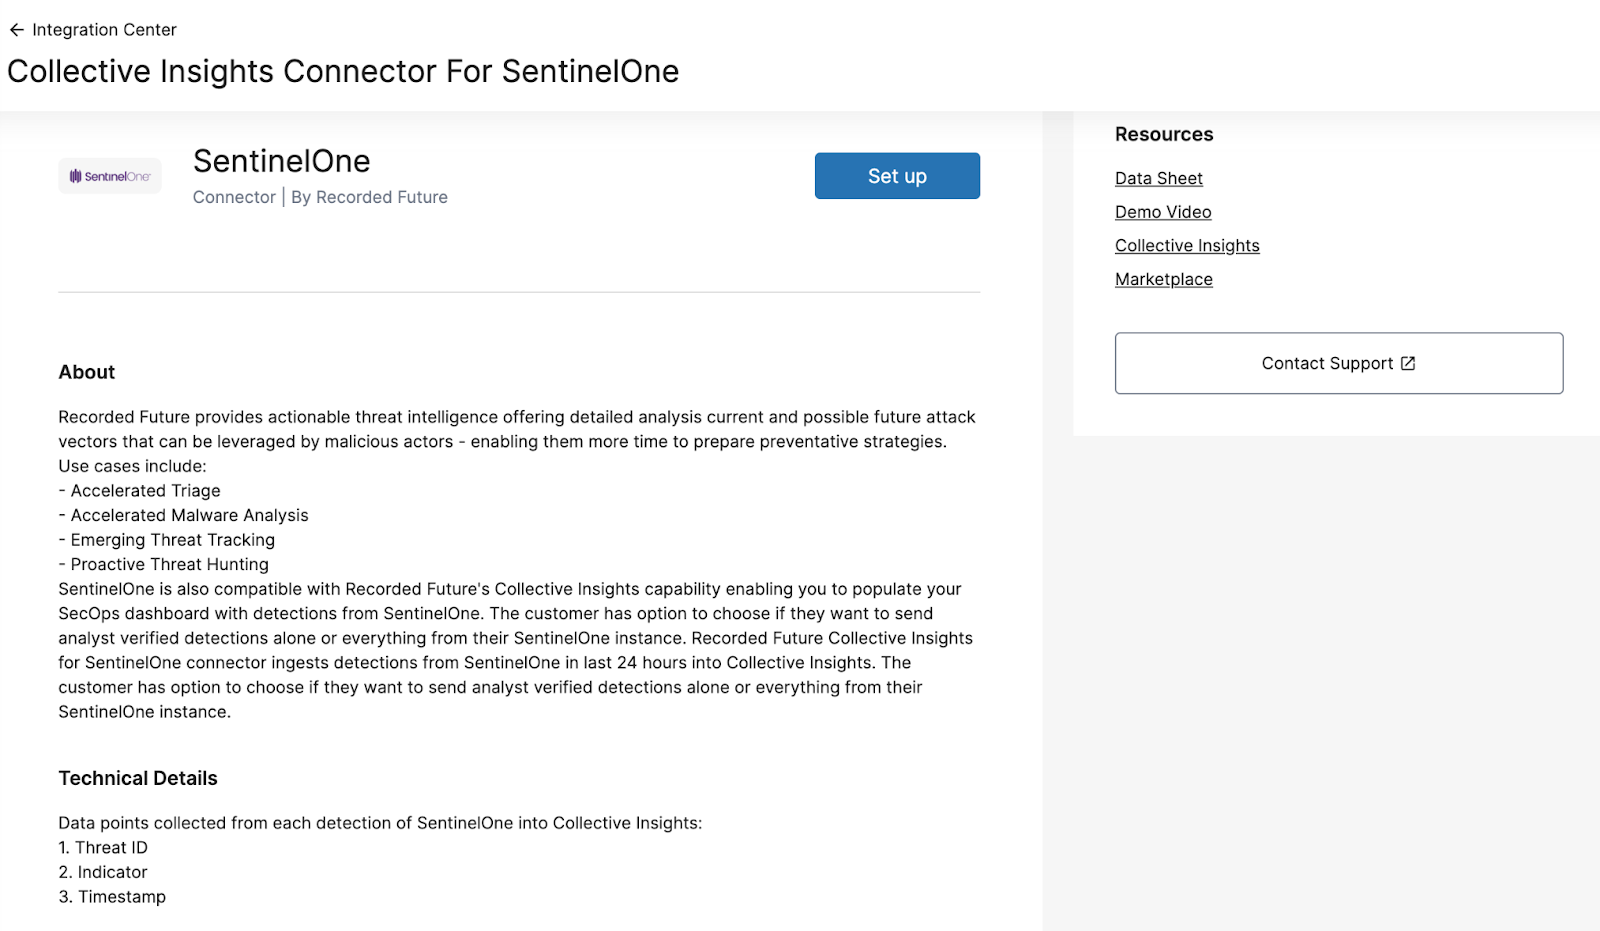Viewport: 1600px width, 931px height.
Task: Click the About section heading
Action: pos(87,372)
